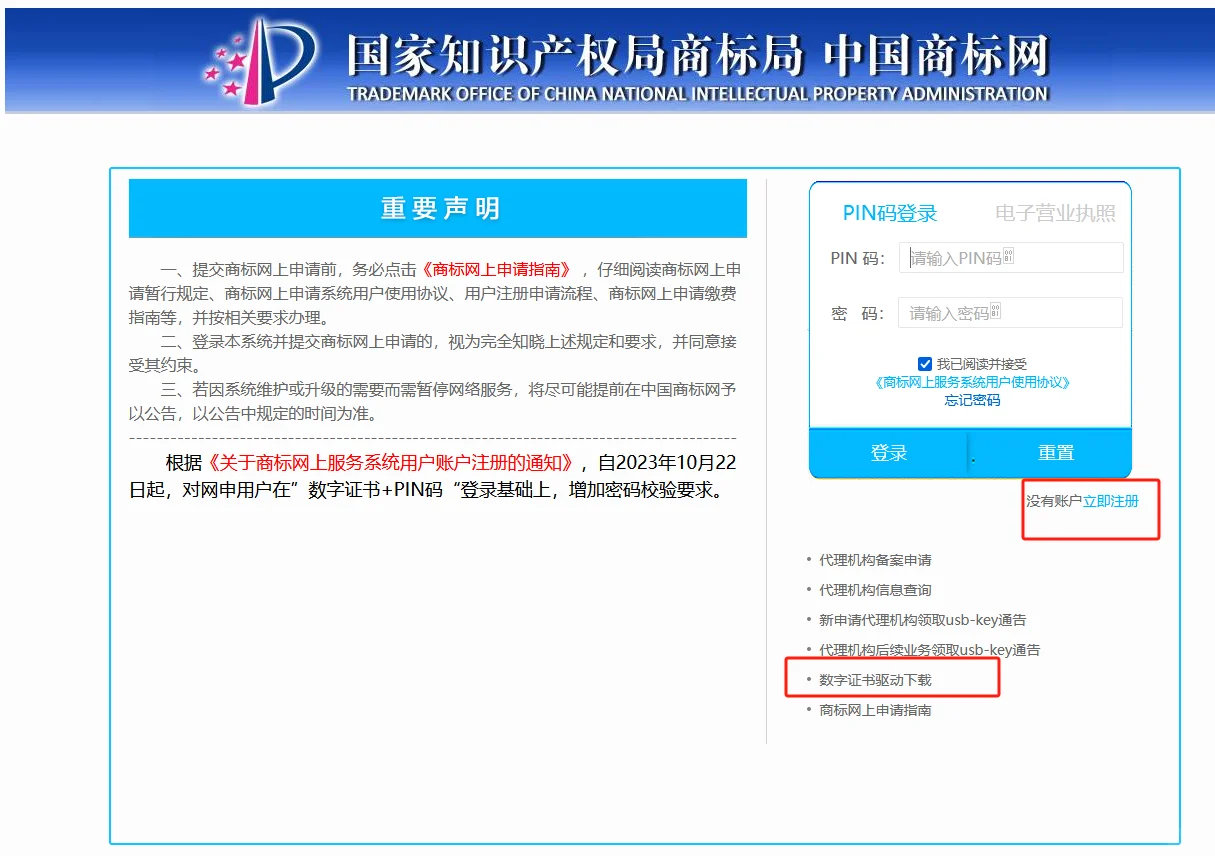Click the keyboard icon in PIN码 field
The width and height of the screenshot is (1215, 856).
click(x=1008, y=257)
